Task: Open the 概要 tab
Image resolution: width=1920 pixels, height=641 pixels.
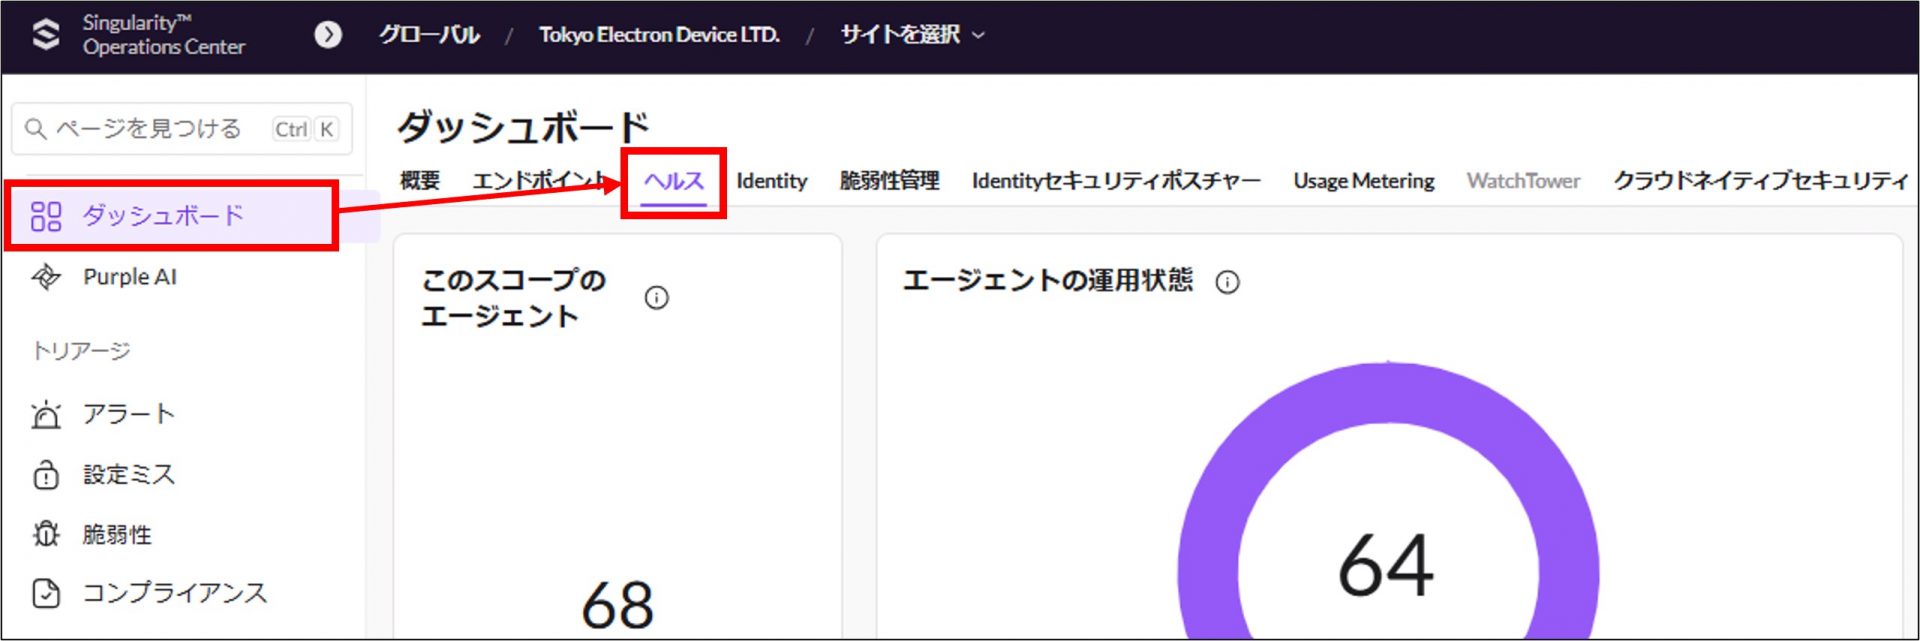Action: click(419, 181)
